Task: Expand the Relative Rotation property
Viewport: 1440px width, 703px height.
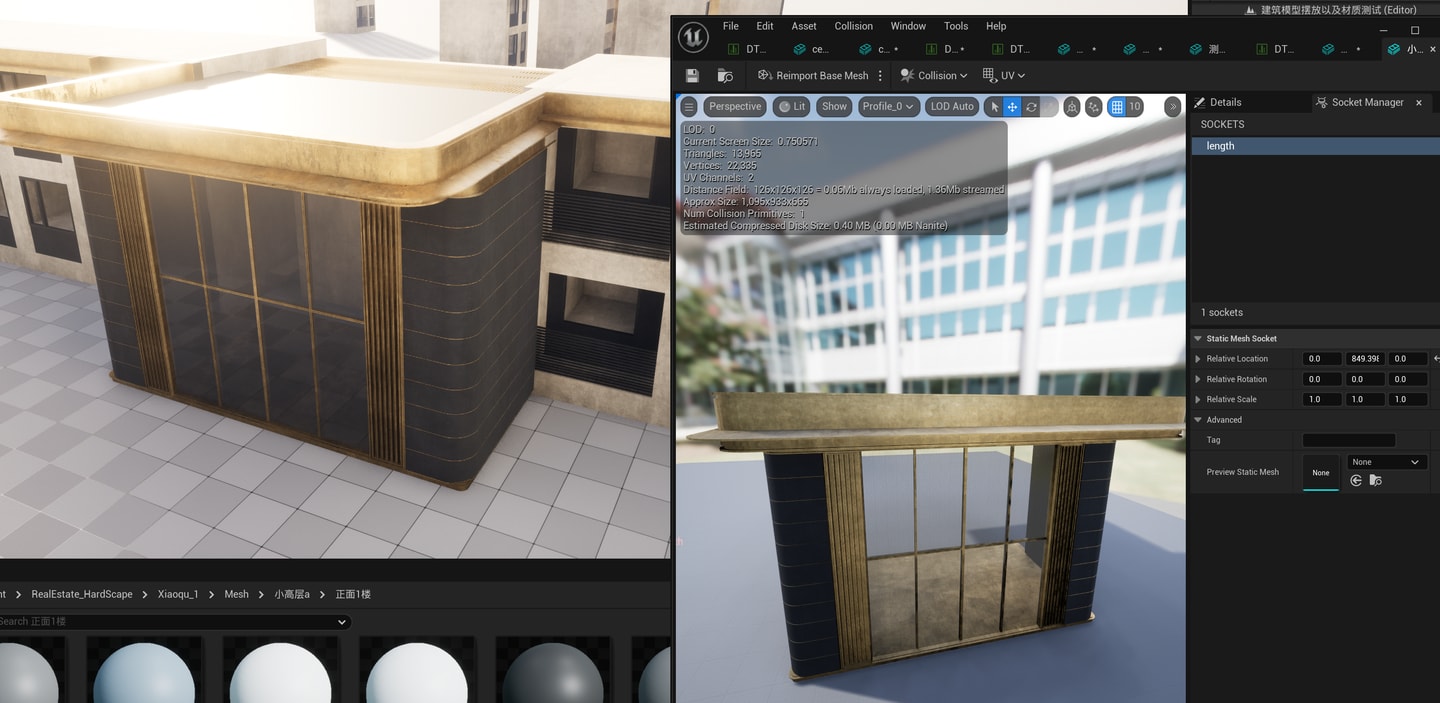Action: [x=1198, y=379]
